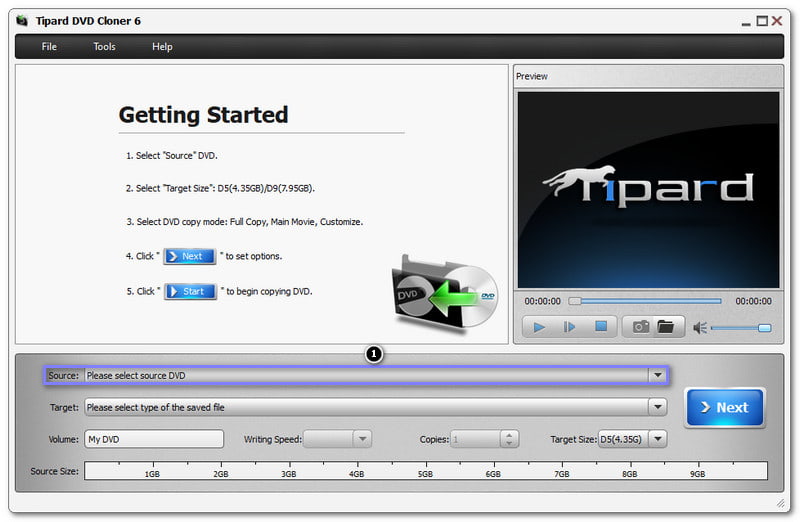Image resolution: width=800 pixels, height=522 pixels.
Task: Stop the preview playback
Action: (601, 327)
